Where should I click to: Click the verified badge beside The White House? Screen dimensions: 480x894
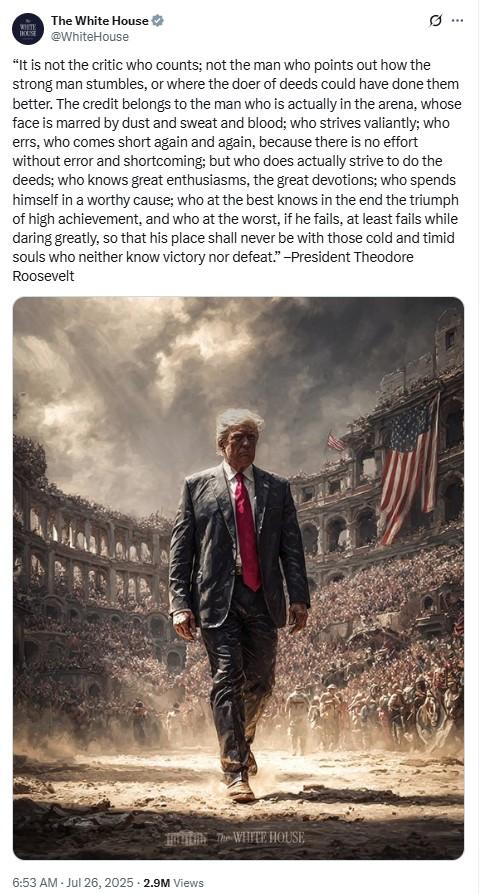158,21
